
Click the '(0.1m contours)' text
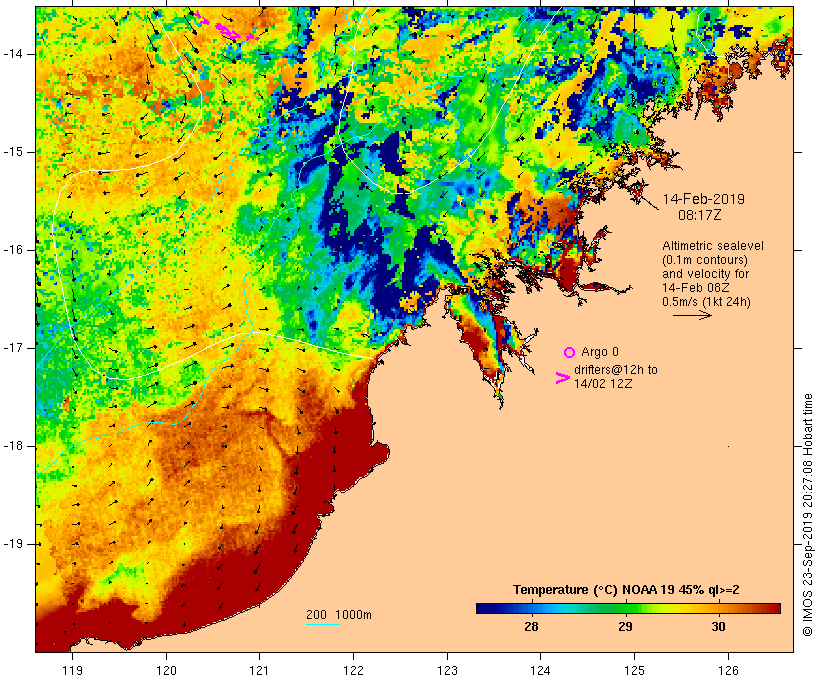pyautogui.click(x=705, y=260)
